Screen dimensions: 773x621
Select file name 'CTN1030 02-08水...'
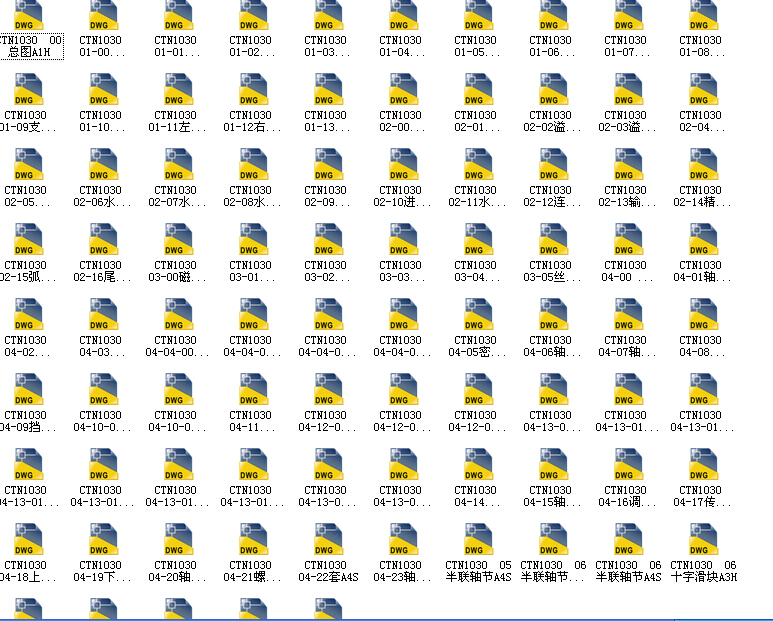251,196
